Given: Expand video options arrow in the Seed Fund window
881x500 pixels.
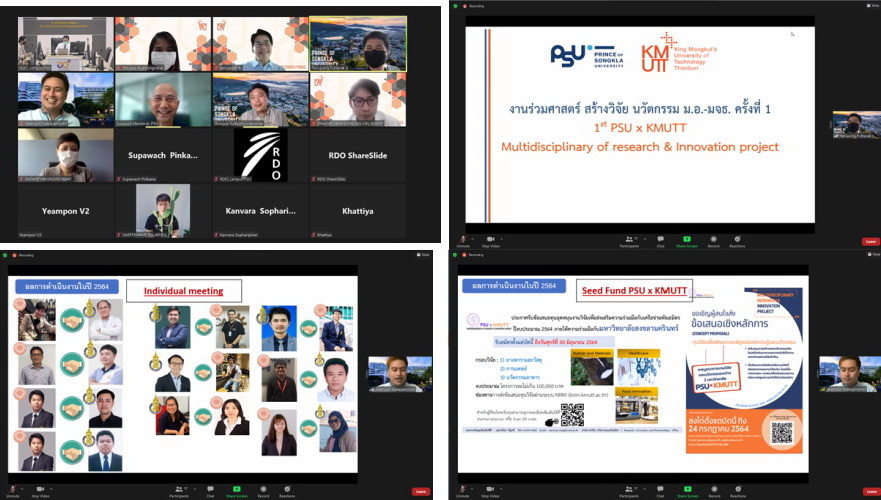Looking at the screenshot, I should click(x=501, y=489).
